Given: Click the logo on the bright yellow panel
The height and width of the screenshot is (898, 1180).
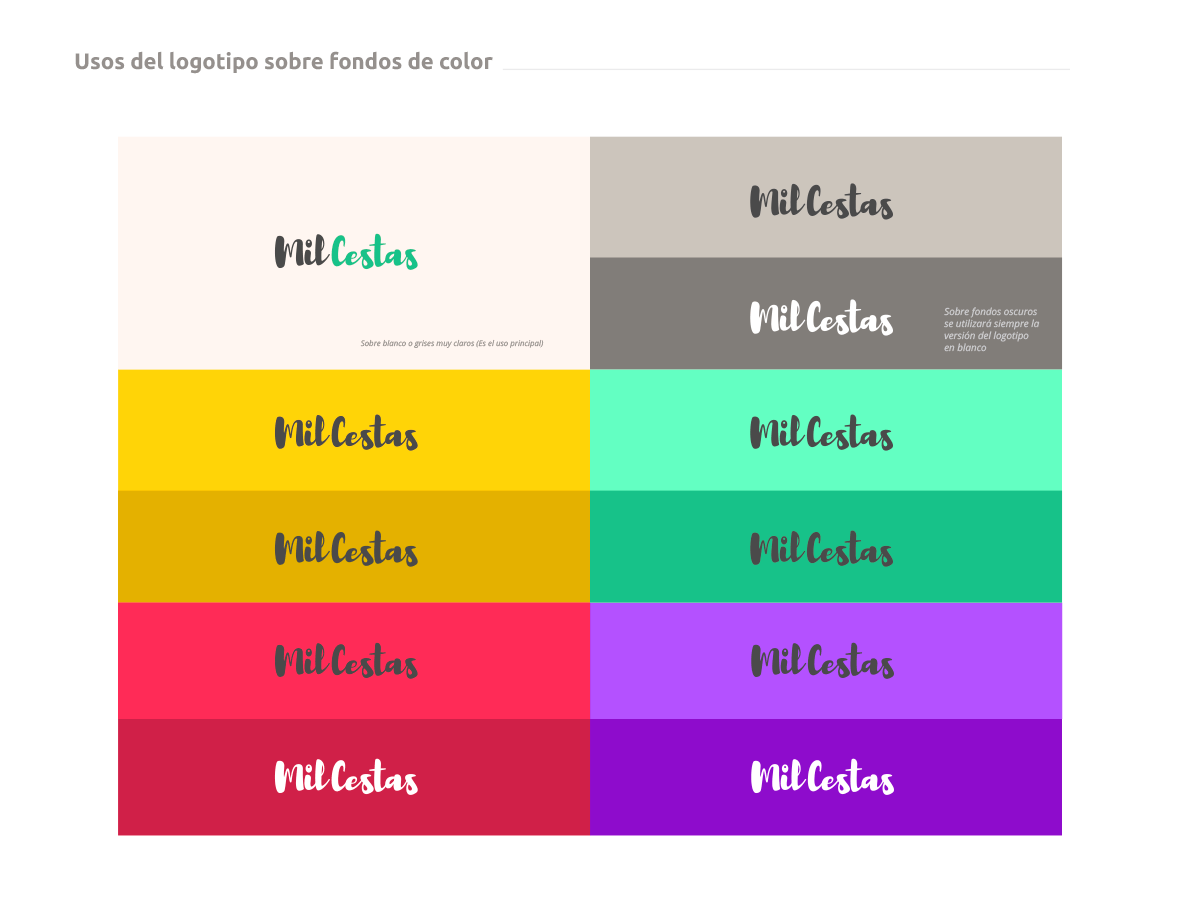Looking at the screenshot, I should point(346,433).
